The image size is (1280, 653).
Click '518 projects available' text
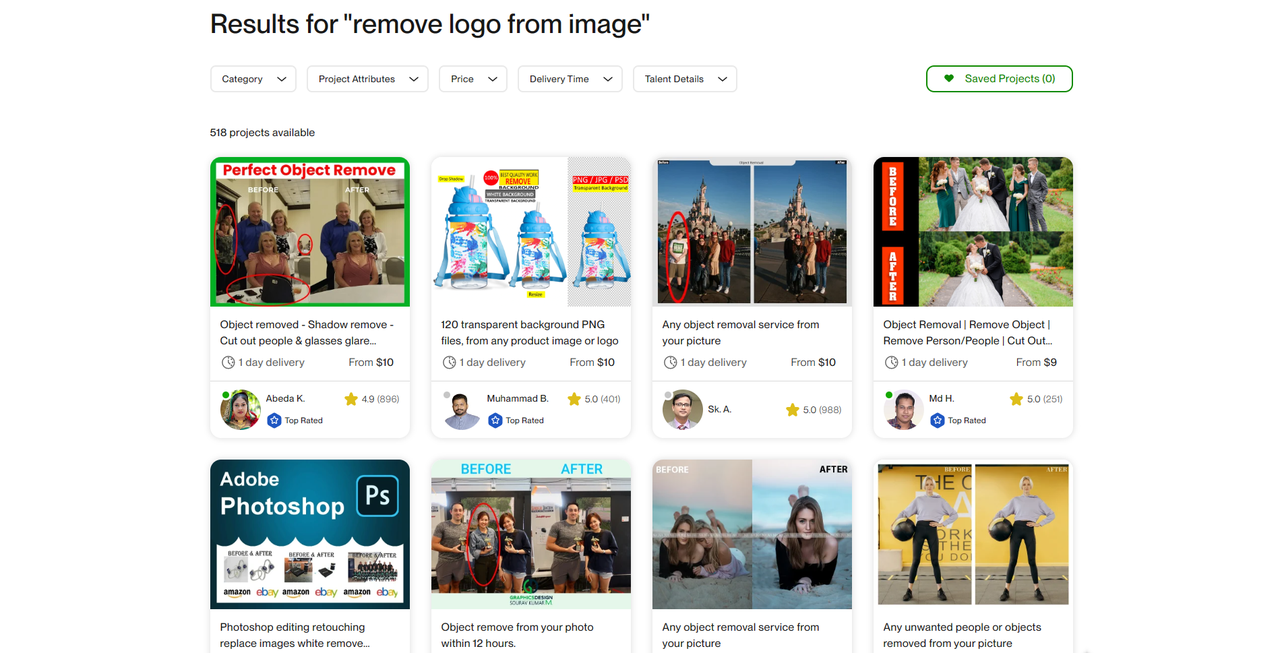(x=262, y=133)
